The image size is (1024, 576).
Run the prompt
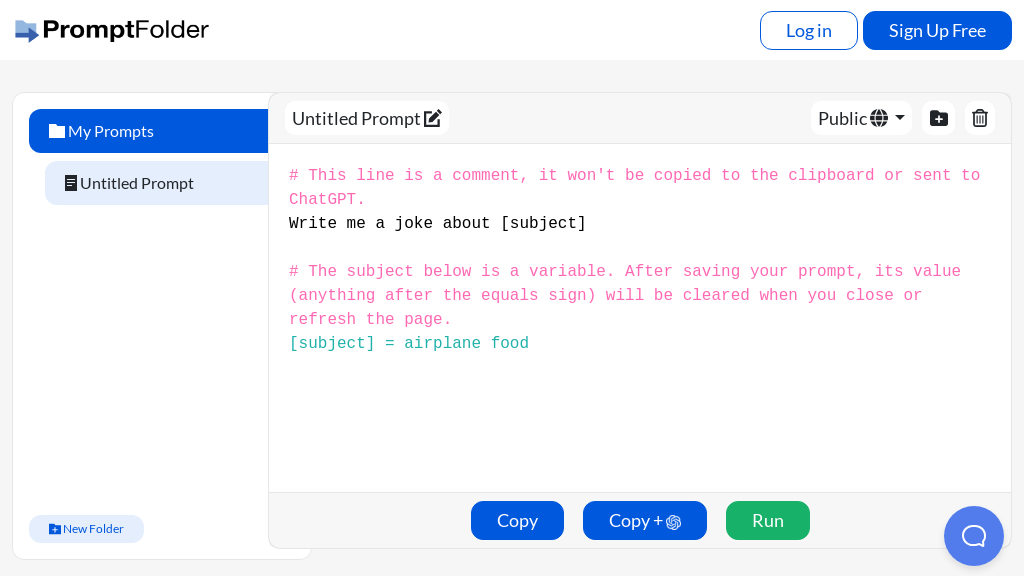(768, 521)
